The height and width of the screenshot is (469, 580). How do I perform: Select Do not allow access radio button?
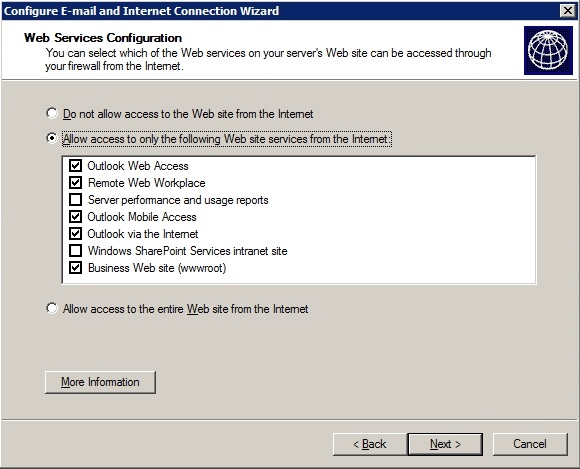click(x=52, y=113)
